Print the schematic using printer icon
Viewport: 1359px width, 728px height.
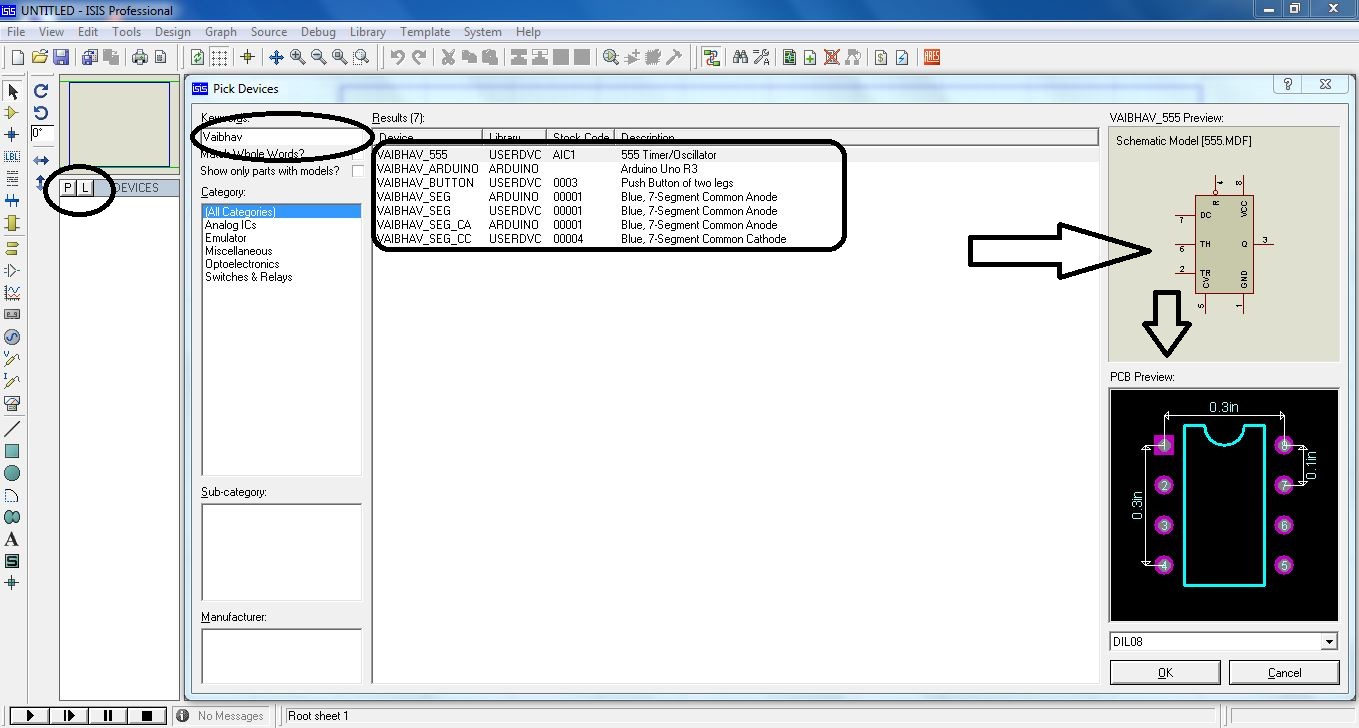tap(140, 57)
